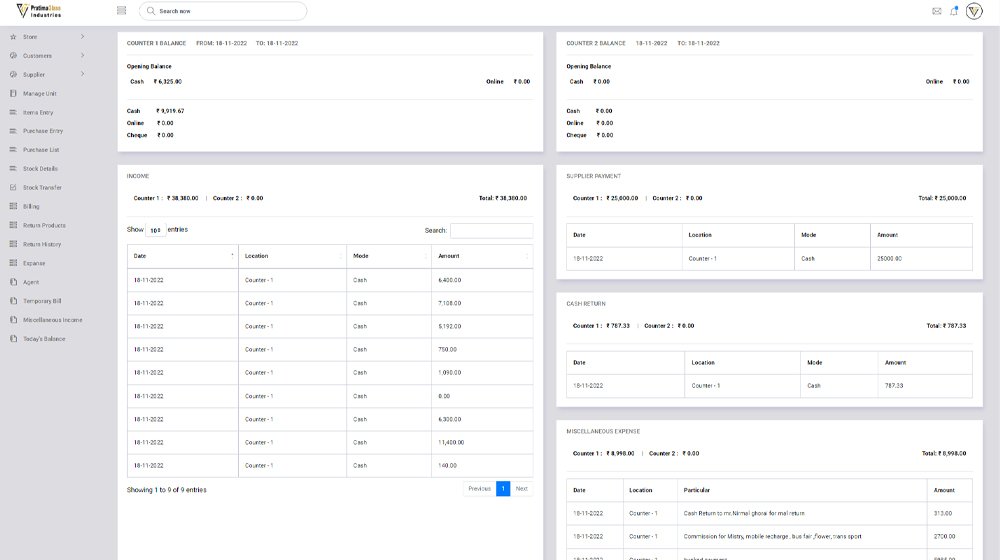Click the Miscellaneous Income icon
This screenshot has width=1000, height=560.
click(13, 320)
